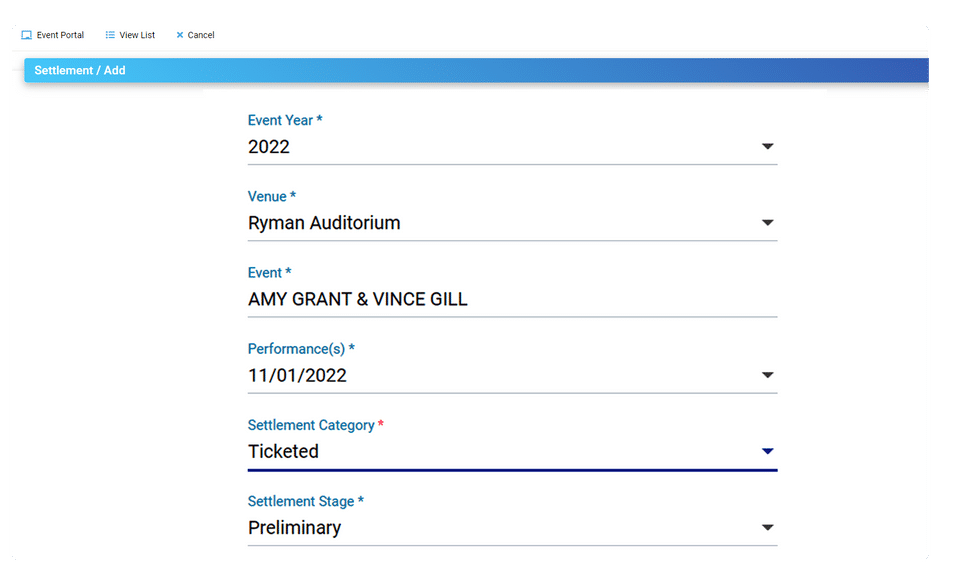960x585 pixels.
Task: Expand the Settlement Stage dropdown arrow
Action: coord(767,527)
